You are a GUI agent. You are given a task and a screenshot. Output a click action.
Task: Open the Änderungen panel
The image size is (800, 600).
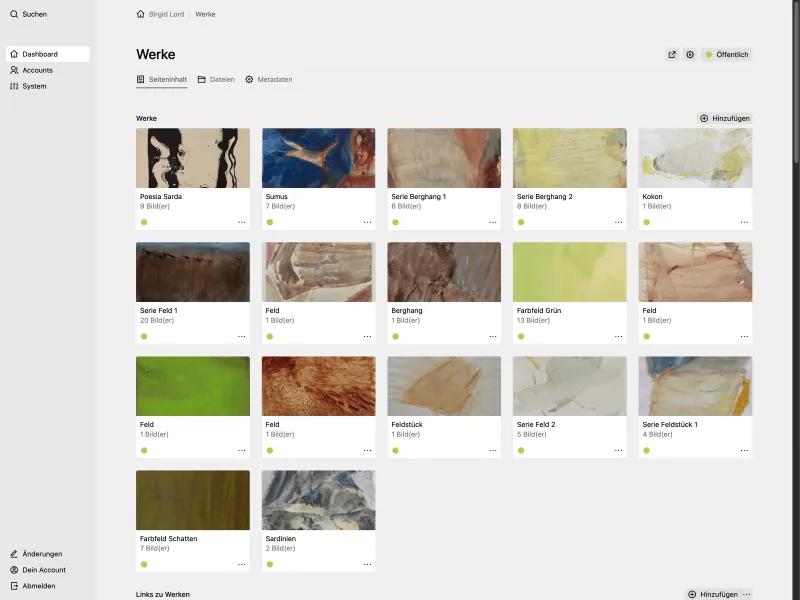pyautogui.click(x=16, y=553)
